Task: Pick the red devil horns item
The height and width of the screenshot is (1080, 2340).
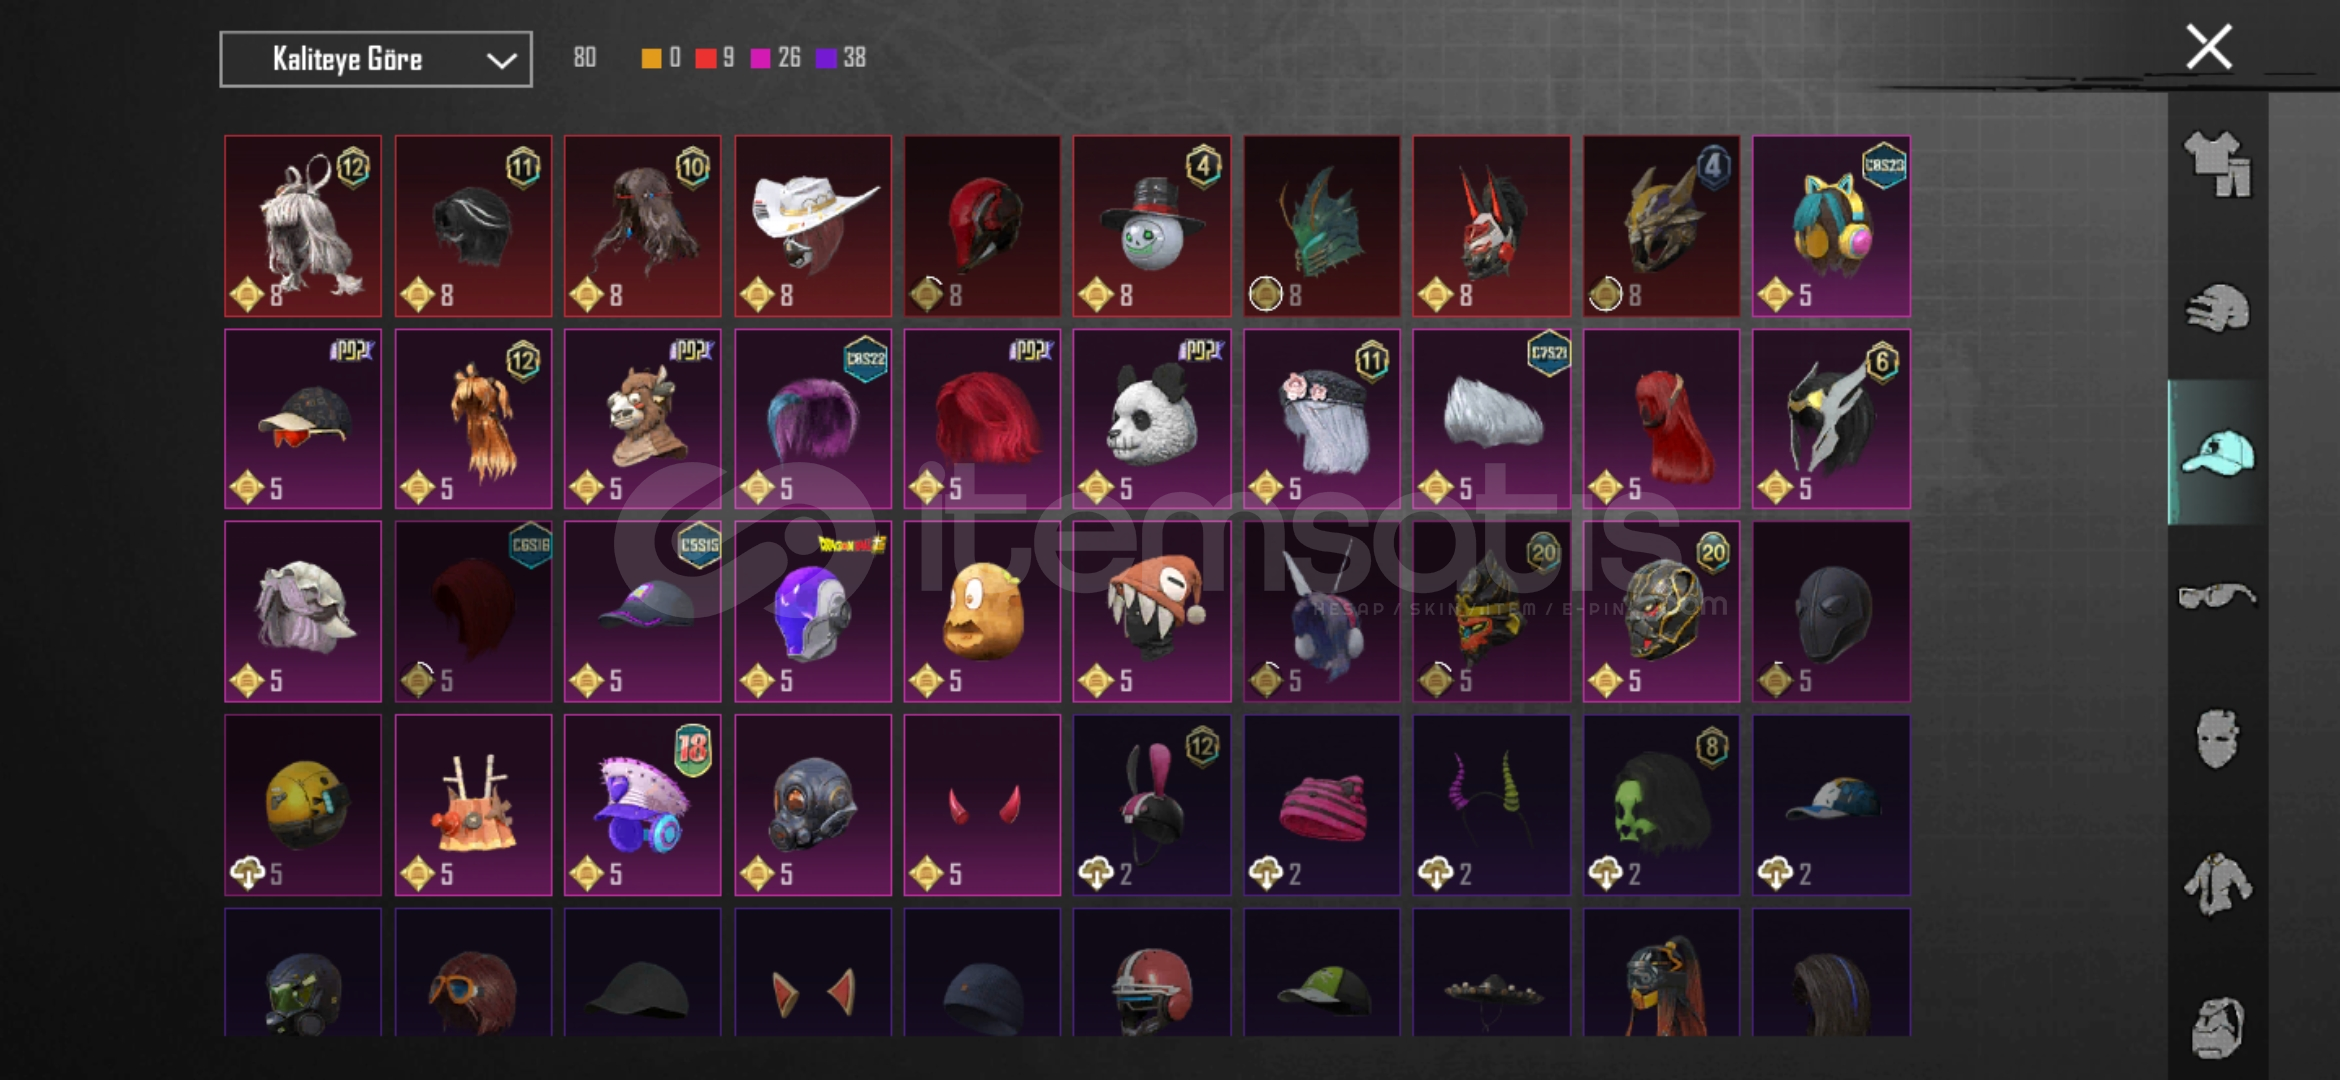Action: click(x=982, y=805)
